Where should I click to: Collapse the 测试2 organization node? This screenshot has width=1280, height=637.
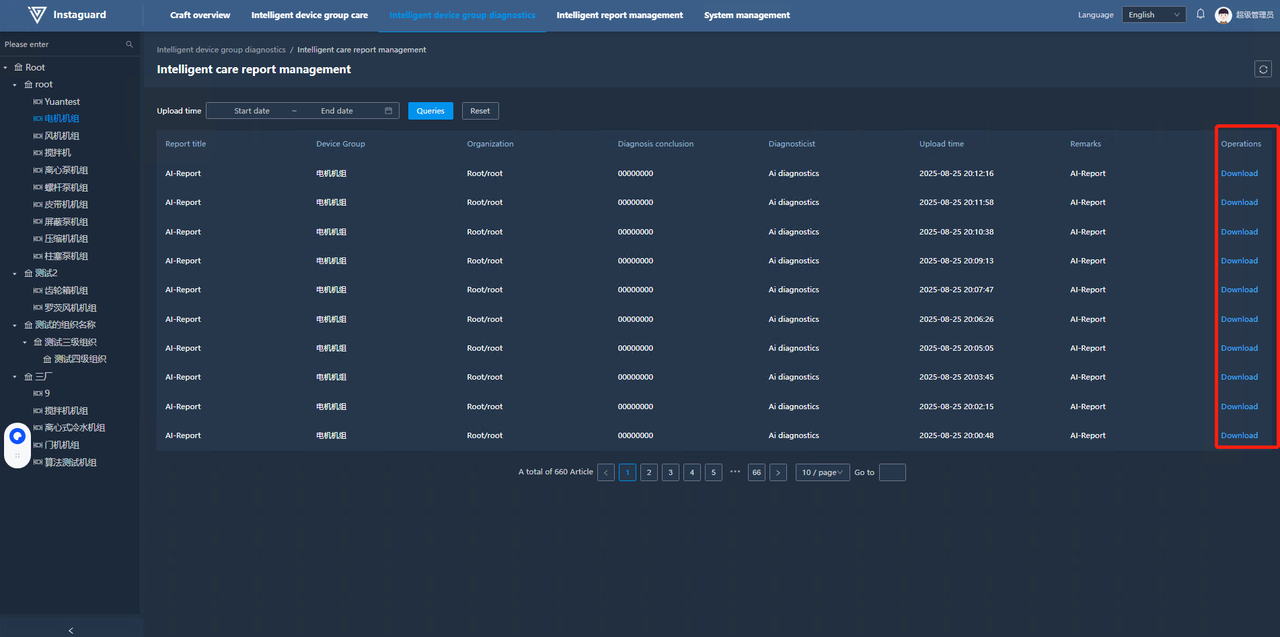(15, 274)
